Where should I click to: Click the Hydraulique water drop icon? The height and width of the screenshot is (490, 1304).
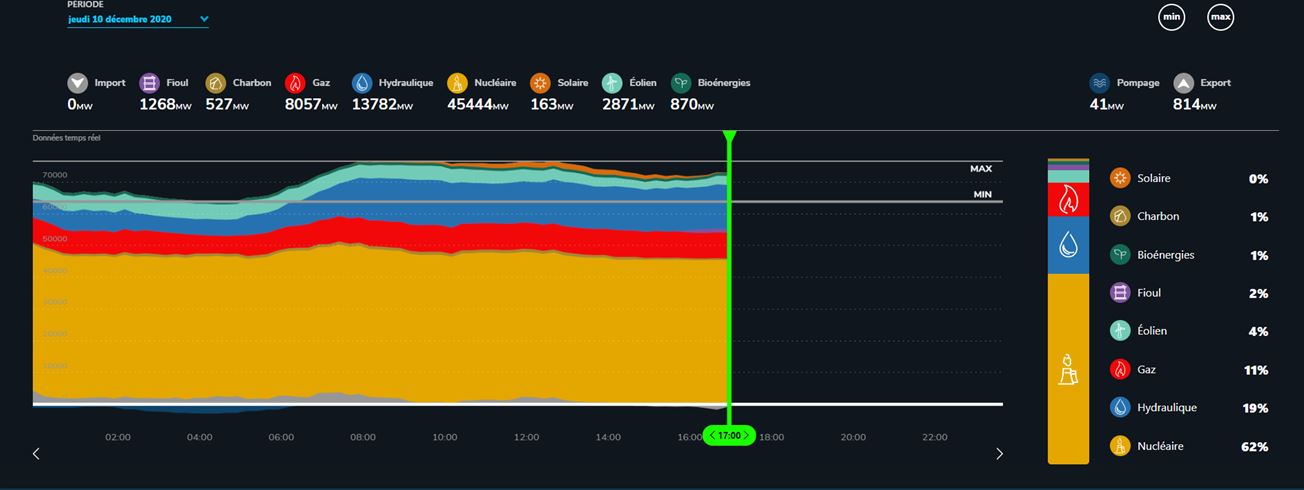[362, 84]
